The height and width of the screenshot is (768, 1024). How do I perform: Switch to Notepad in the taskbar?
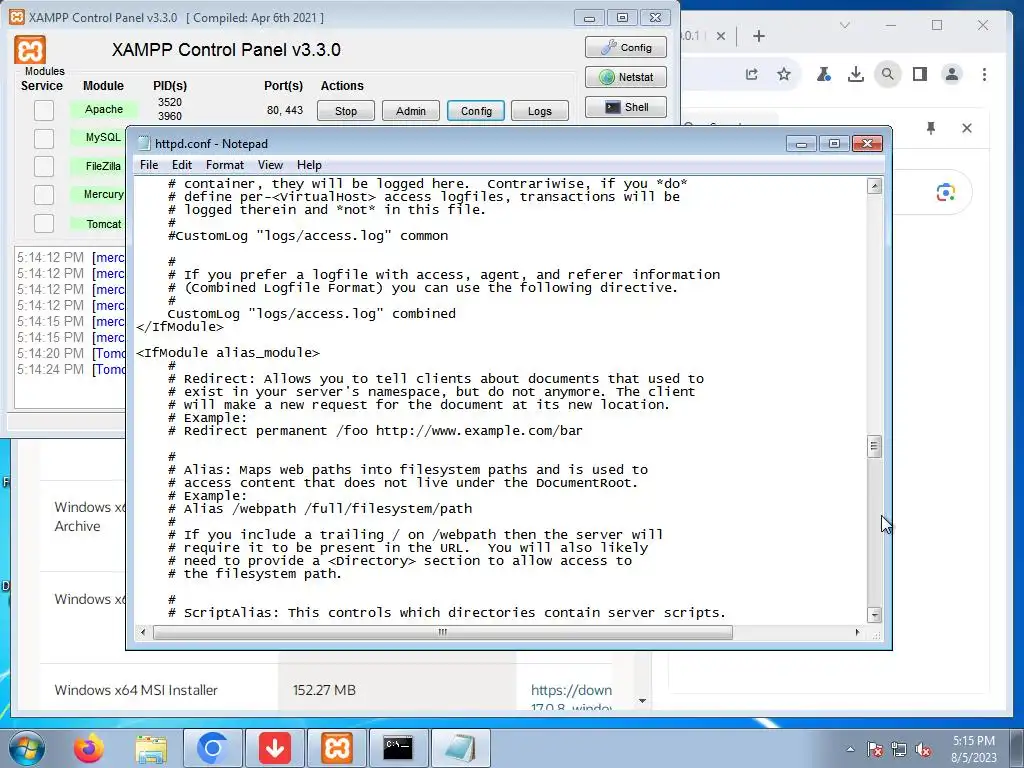[x=460, y=748]
